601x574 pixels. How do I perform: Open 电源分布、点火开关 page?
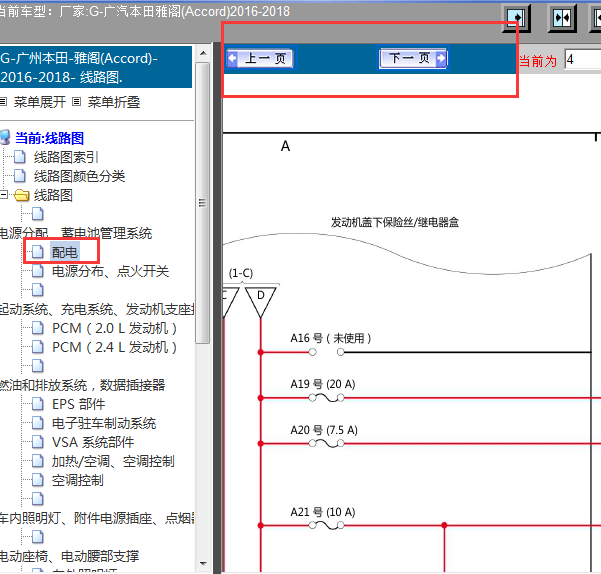(x=110, y=271)
